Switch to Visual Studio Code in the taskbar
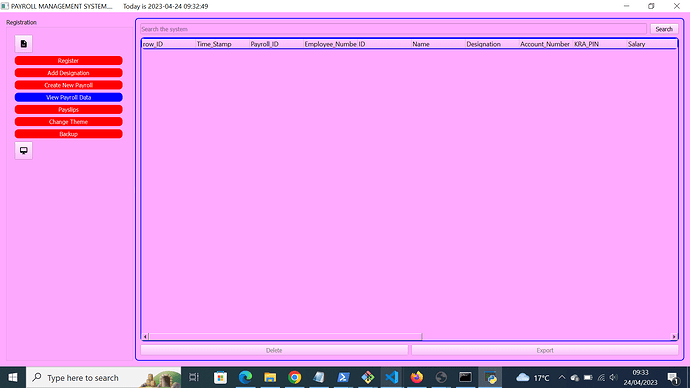 392,377
